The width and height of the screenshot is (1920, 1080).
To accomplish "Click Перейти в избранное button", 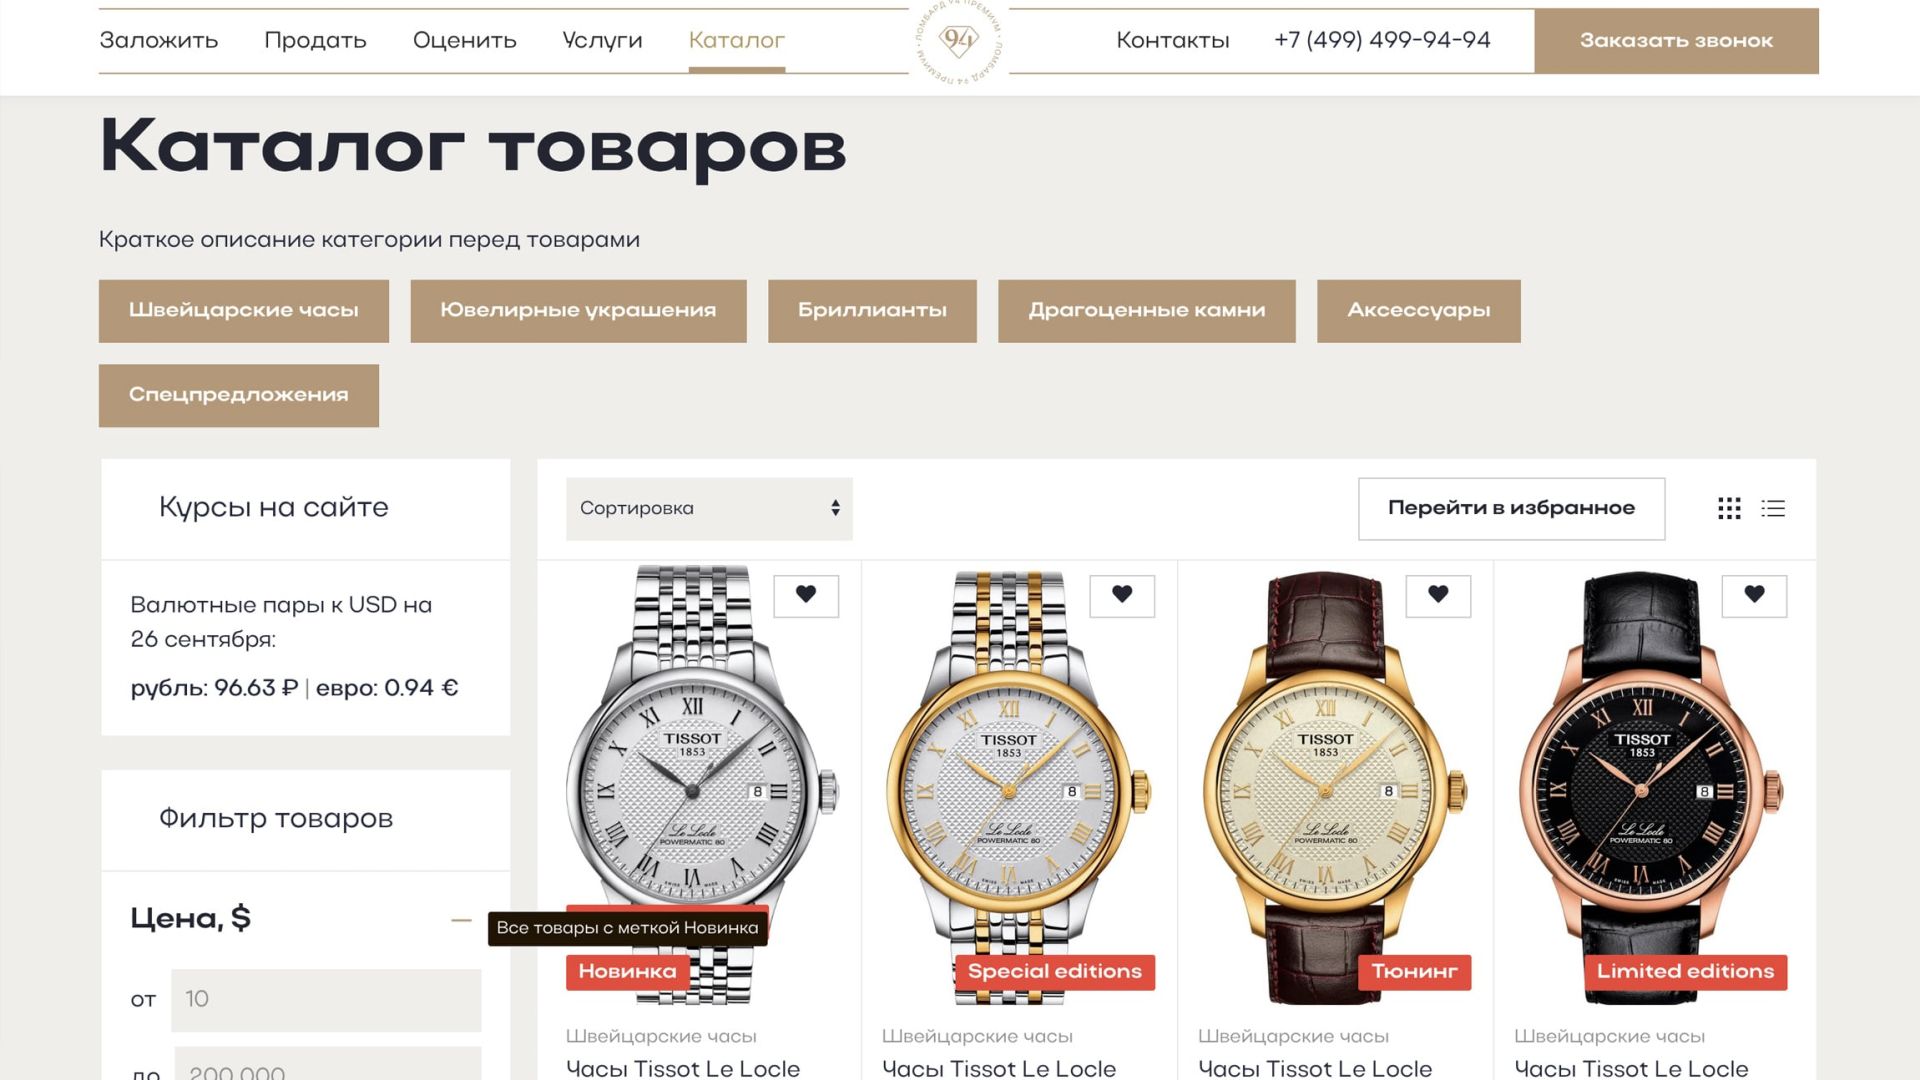I will [1511, 509].
